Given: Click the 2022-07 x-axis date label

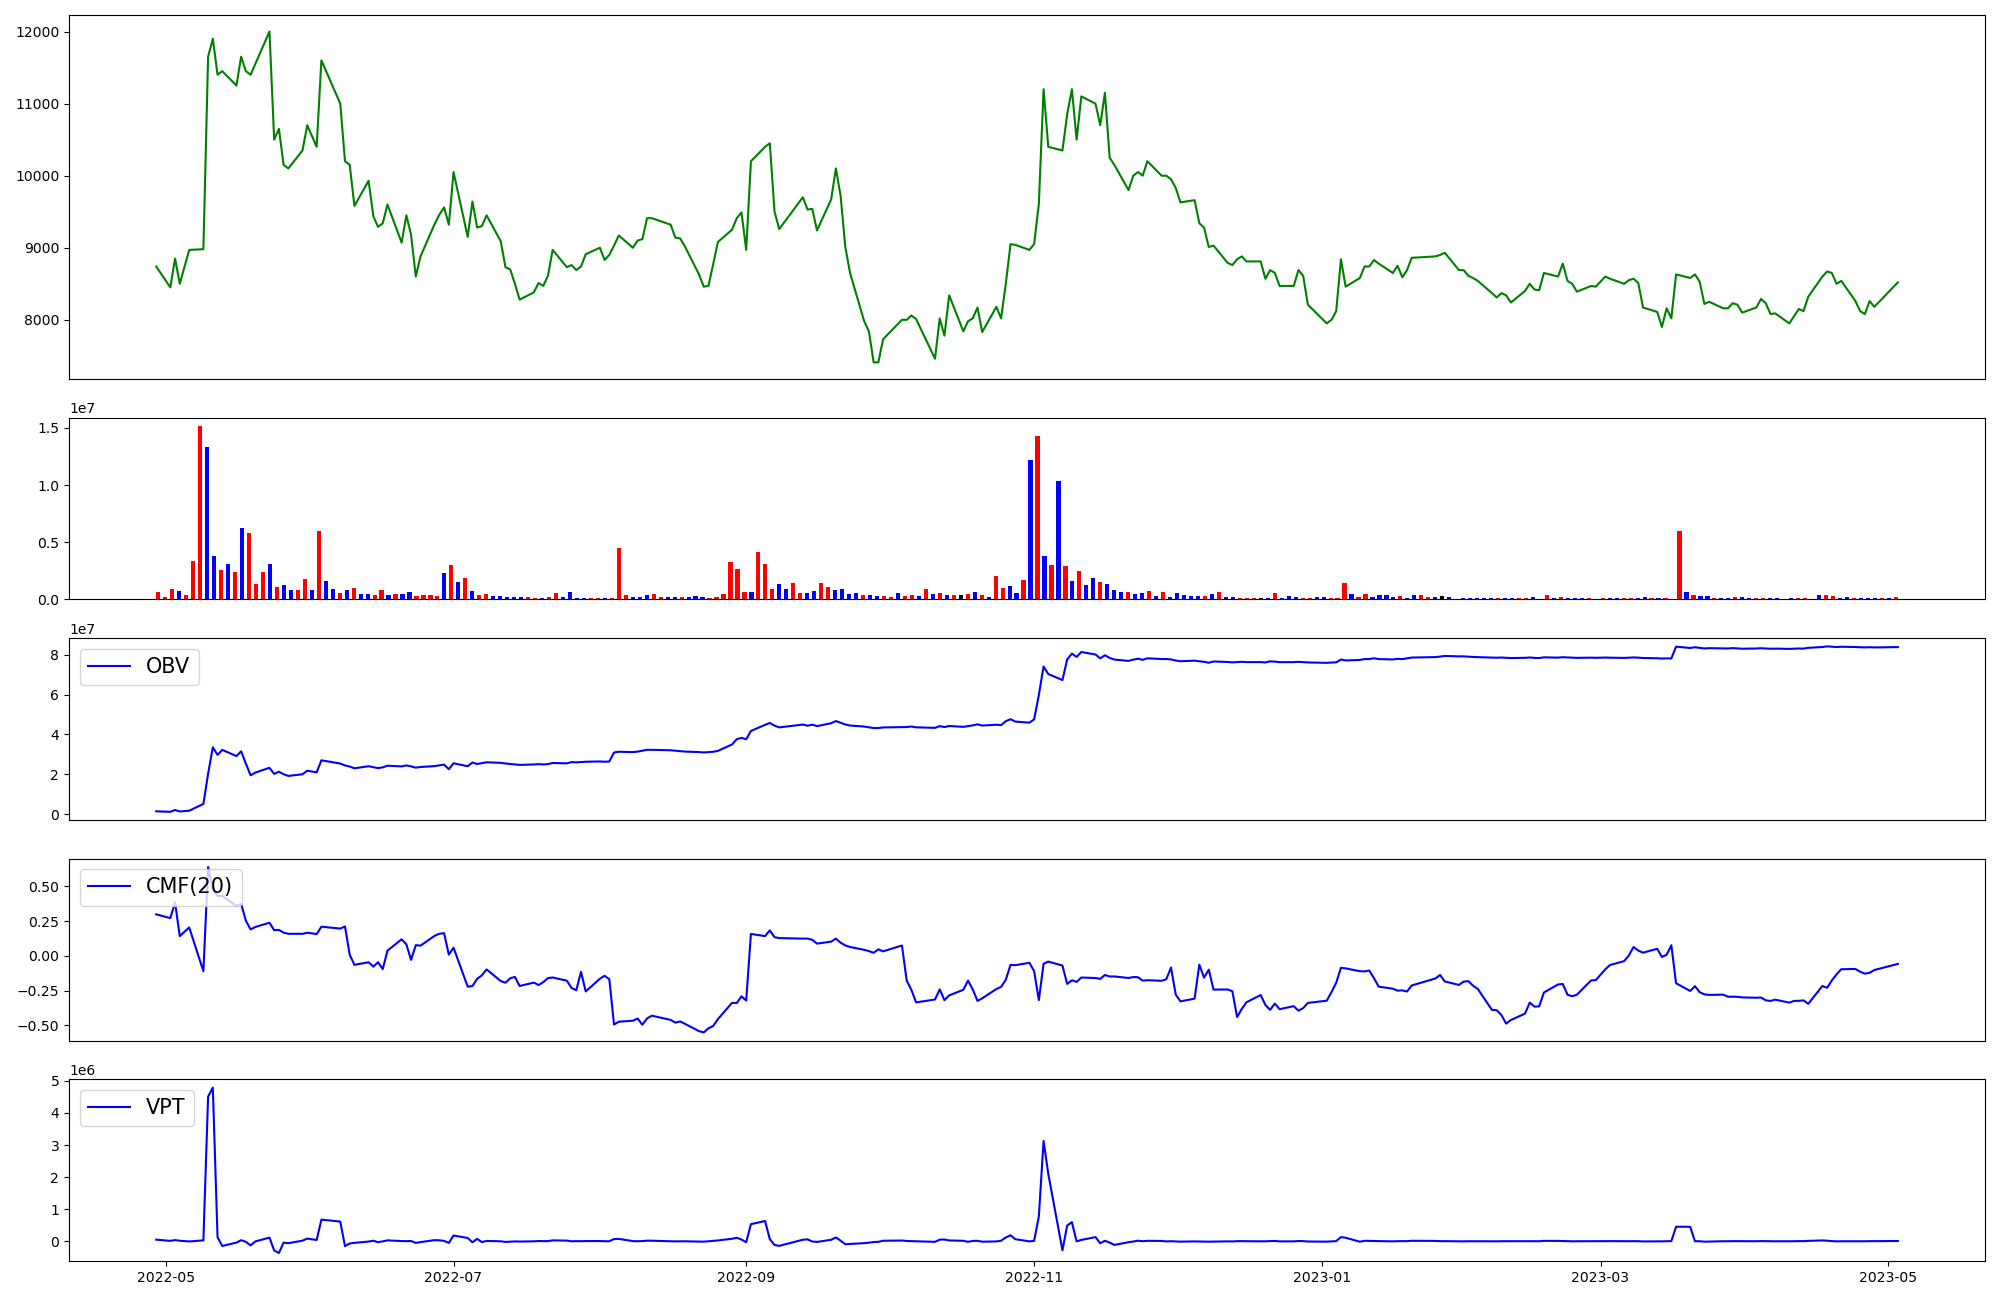Looking at the screenshot, I should (x=454, y=1277).
